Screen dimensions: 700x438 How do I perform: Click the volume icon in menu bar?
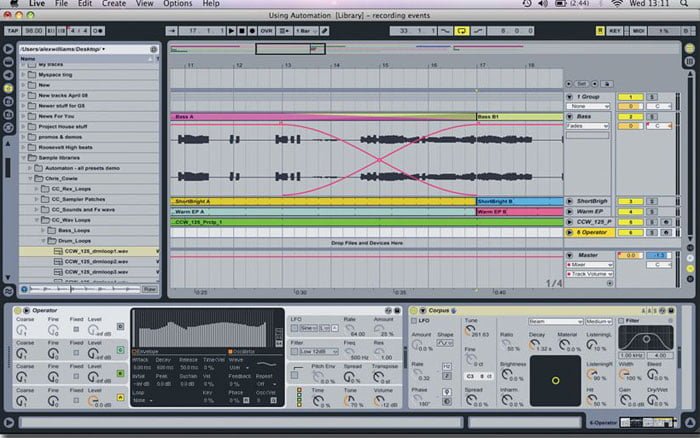coord(543,4)
